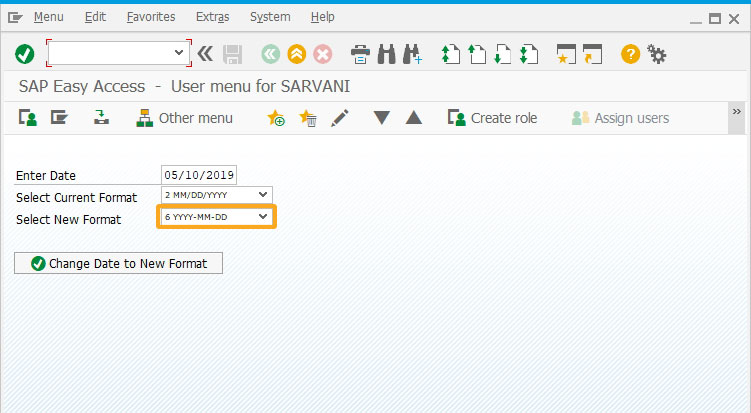Image resolution: width=751 pixels, height=413 pixels.
Task: Expand the command field dropdown arrow
Action: click(x=179, y=52)
